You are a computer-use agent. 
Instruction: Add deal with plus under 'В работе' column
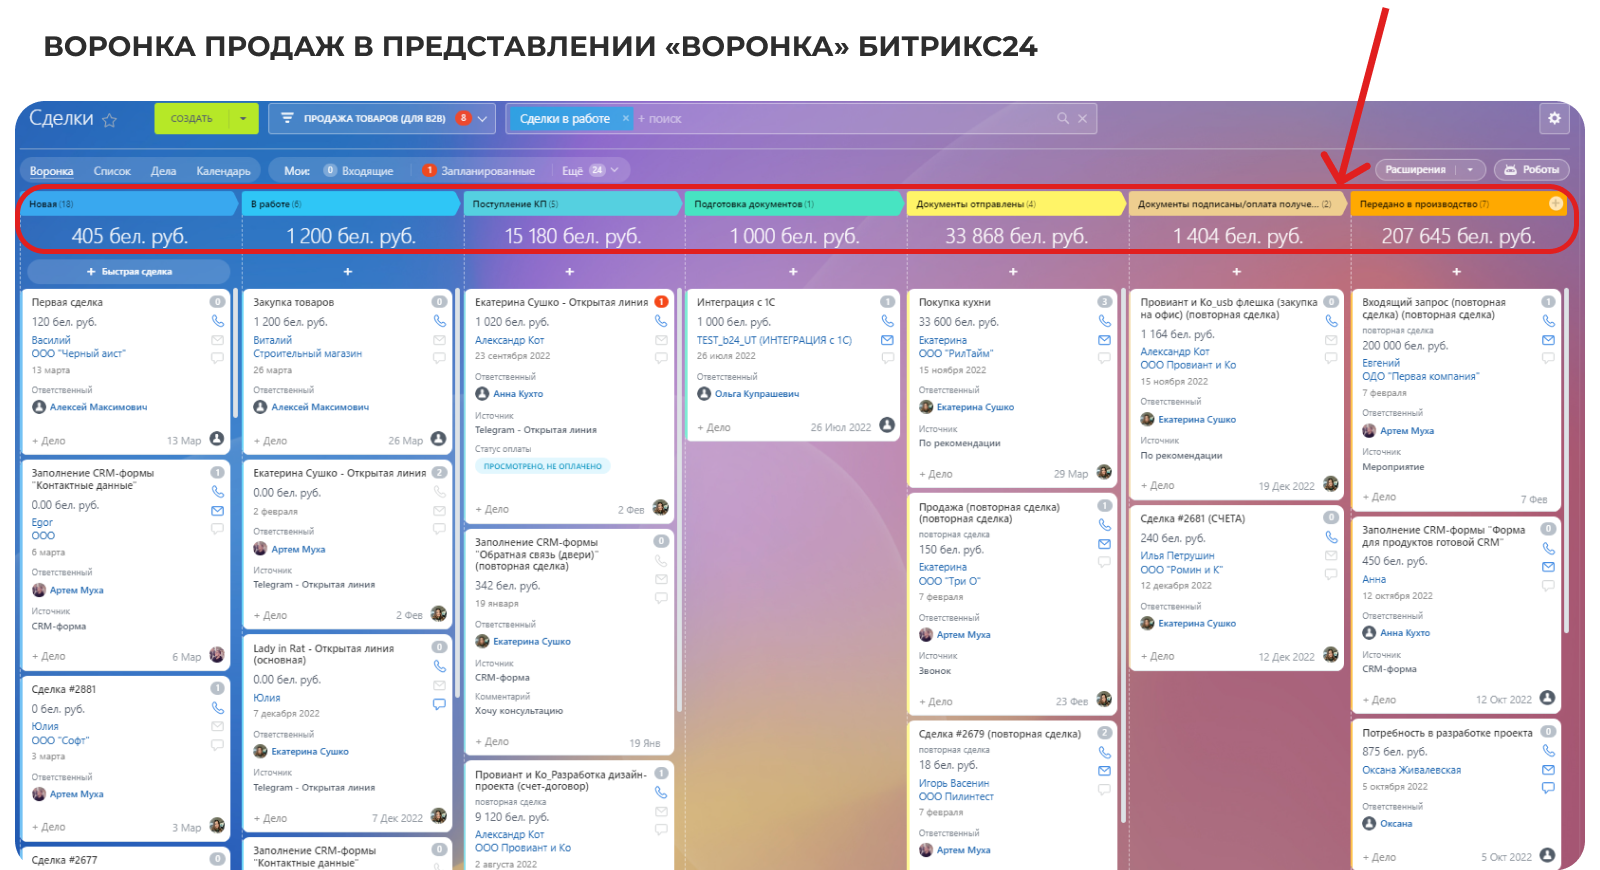348,272
